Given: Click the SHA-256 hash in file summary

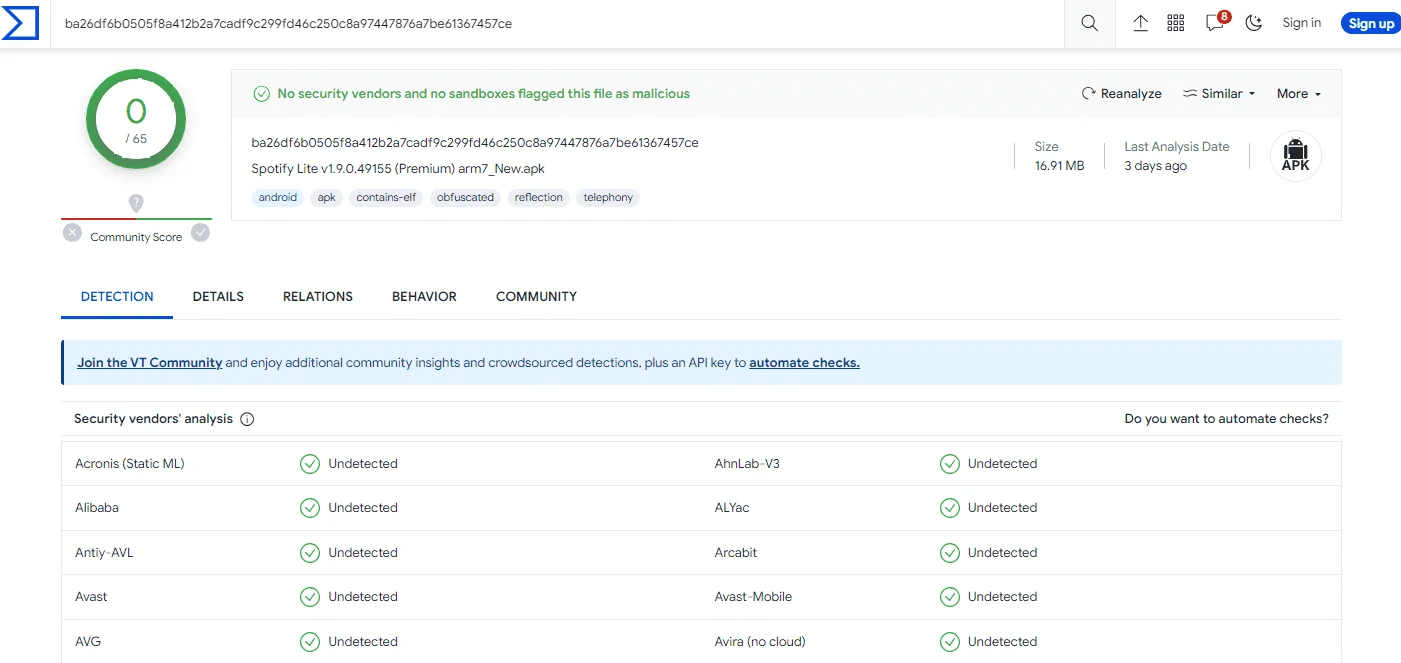Looking at the screenshot, I should click(x=475, y=143).
